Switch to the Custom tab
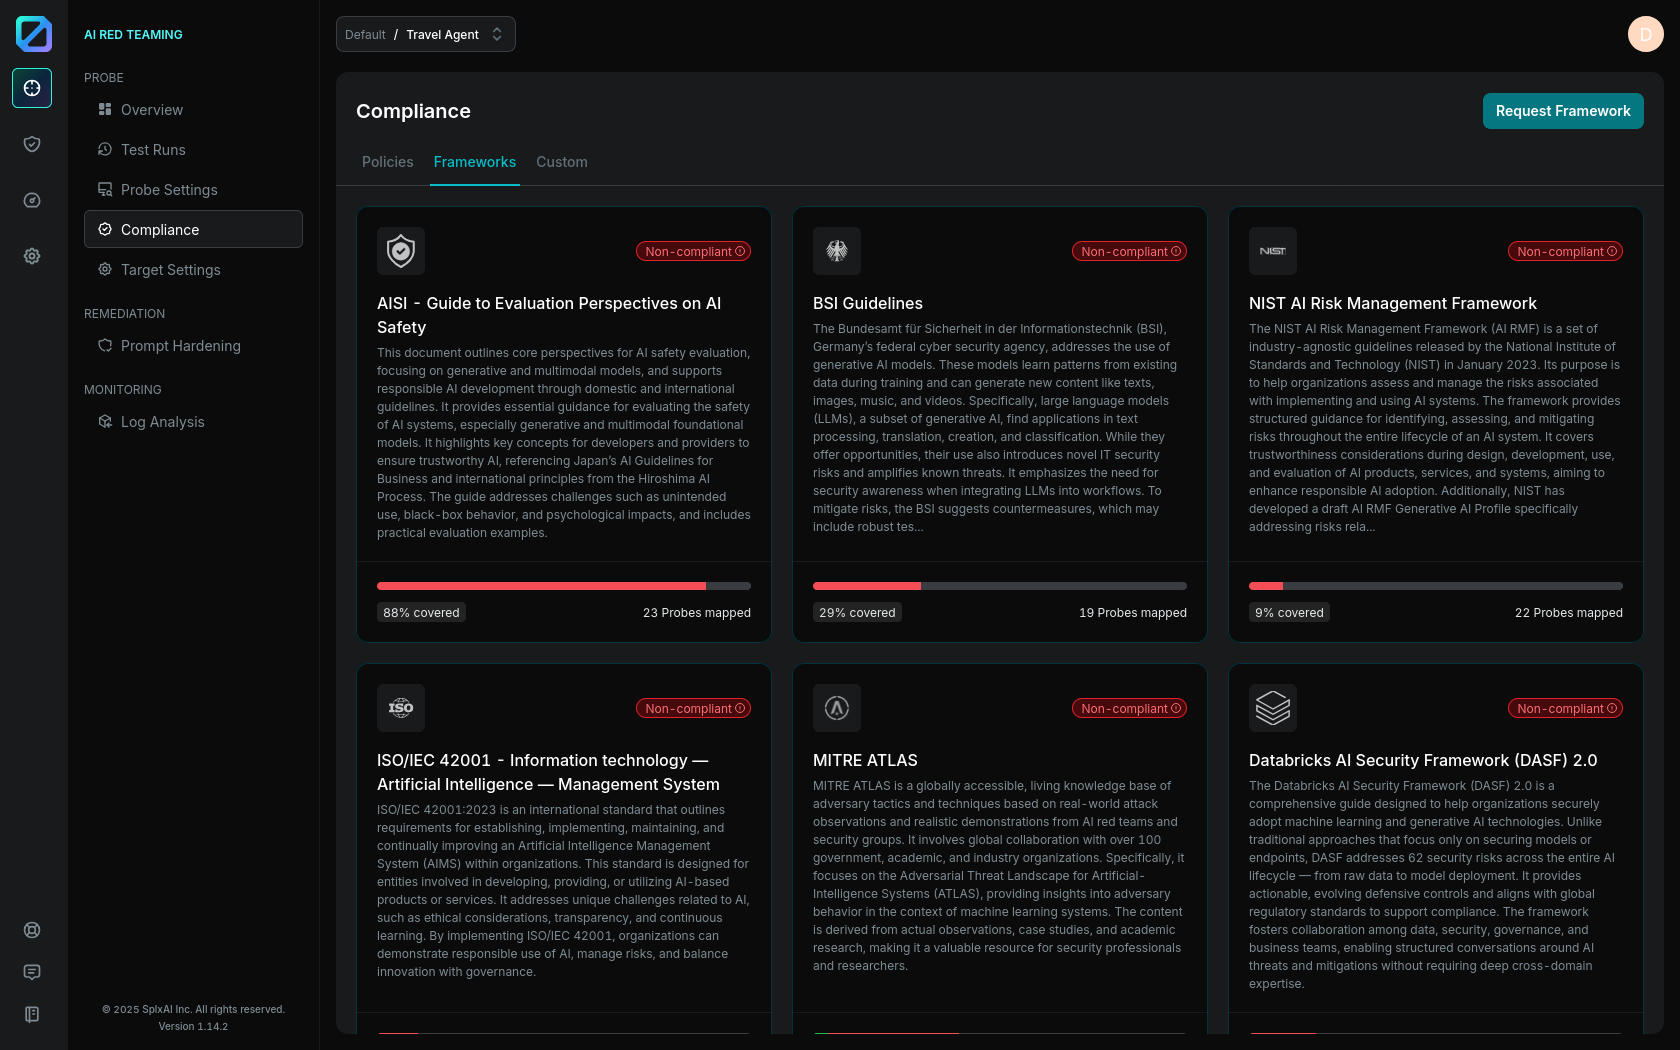Image resolution: width=1680 pixels, height=1050 pixels. [561, 162]
